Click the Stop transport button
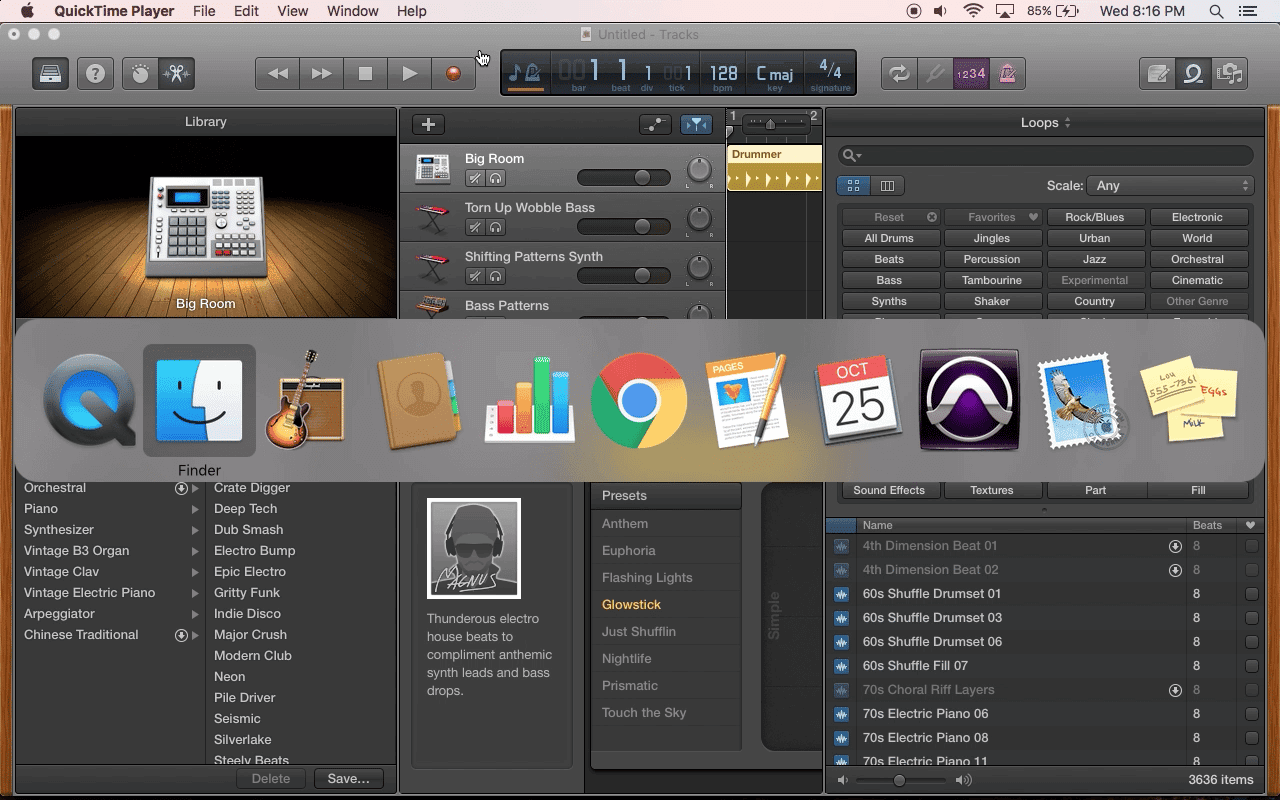 point(366,73)
